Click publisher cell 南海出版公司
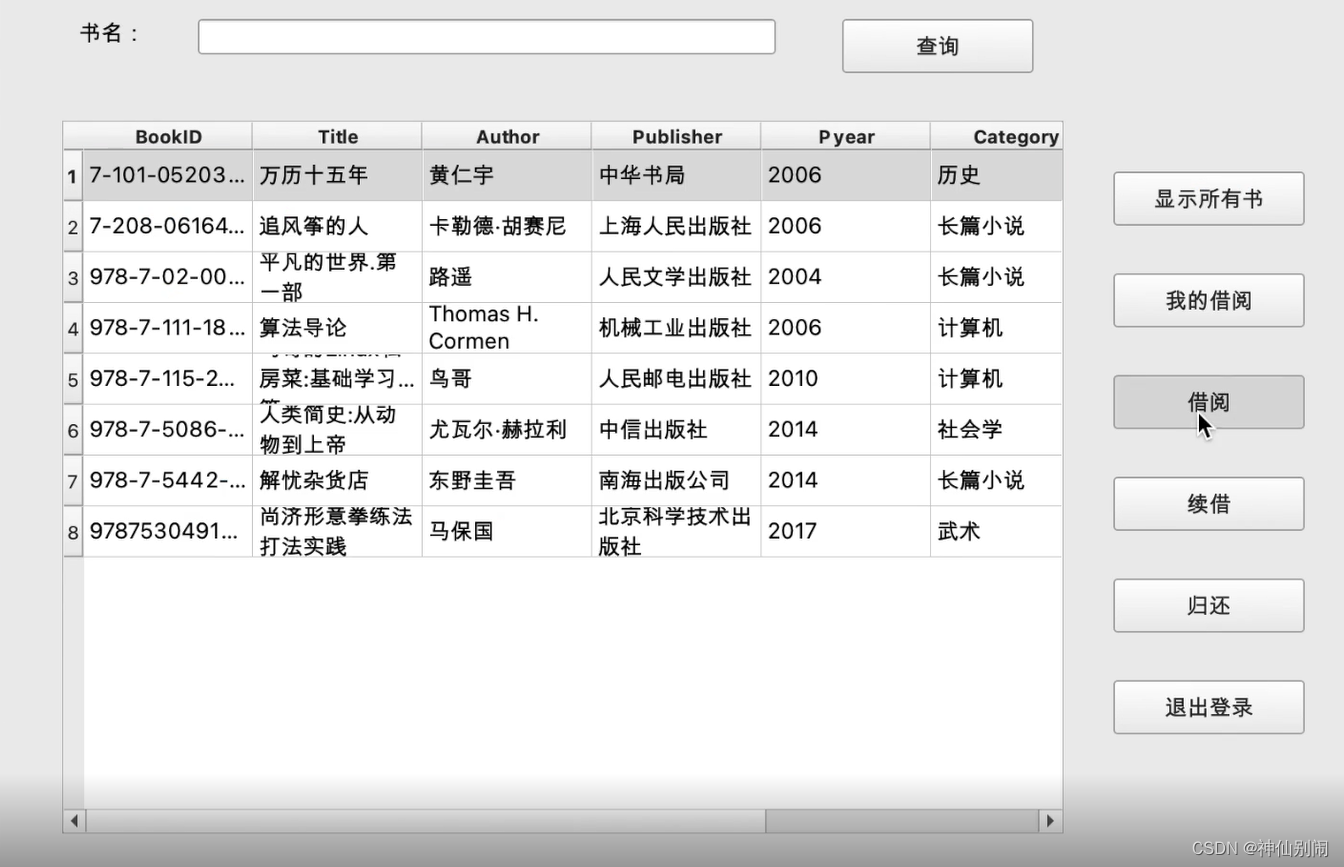The image size is (1344, 867). [676, 481]
